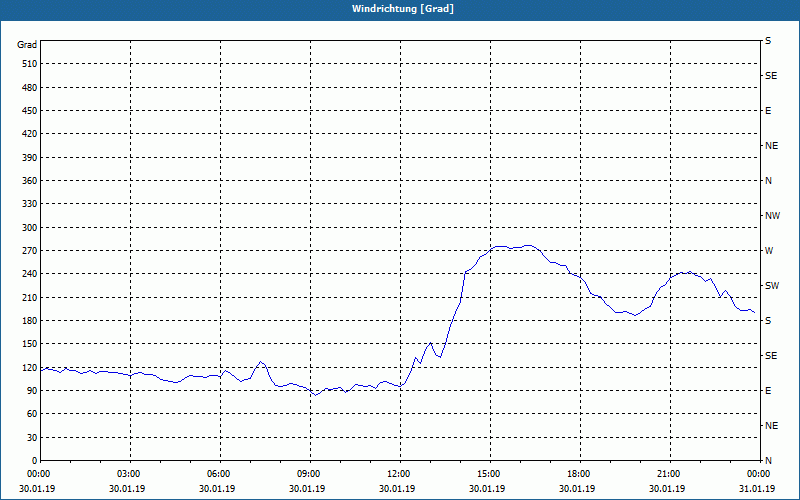Pick the 21:00 time axis label
The width and height of the screenshot is (800, 500).
670,474
